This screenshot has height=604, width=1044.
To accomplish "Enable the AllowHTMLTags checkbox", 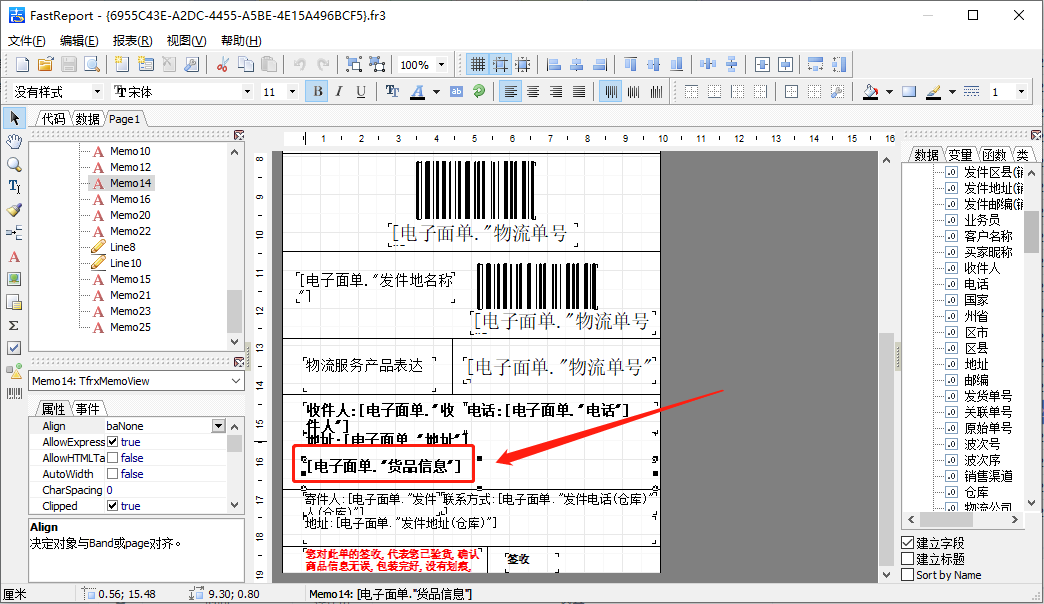I will click(113, 457).
